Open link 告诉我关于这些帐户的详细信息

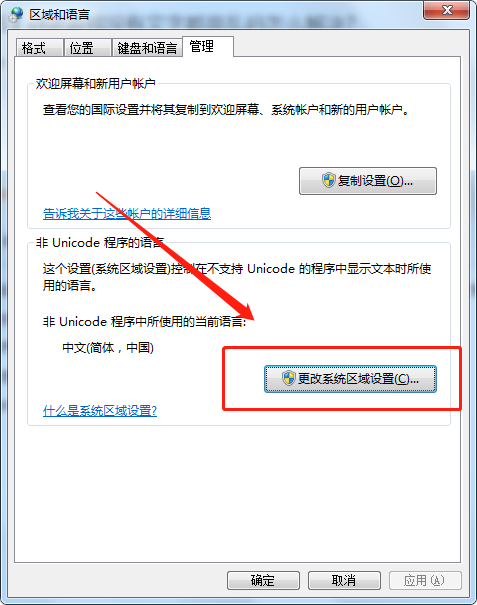[127, 213]
